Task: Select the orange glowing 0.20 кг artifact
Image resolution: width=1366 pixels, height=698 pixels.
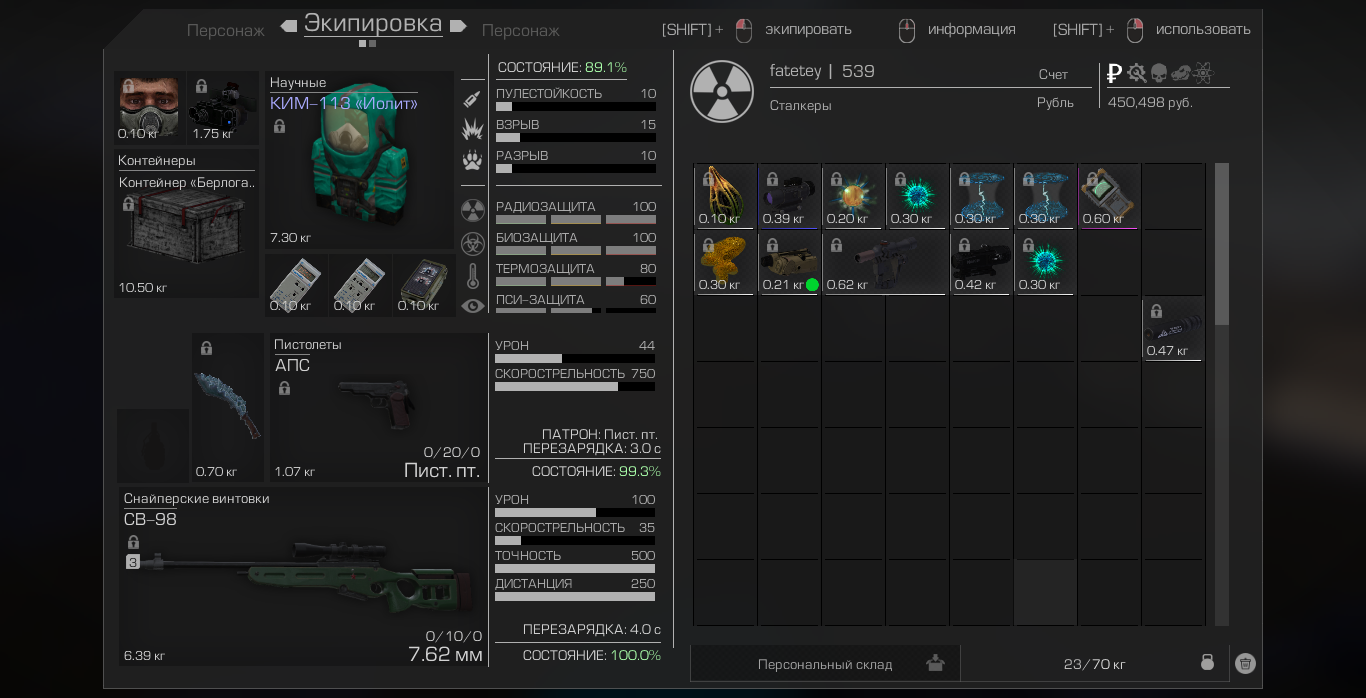Action: point(853,197)
